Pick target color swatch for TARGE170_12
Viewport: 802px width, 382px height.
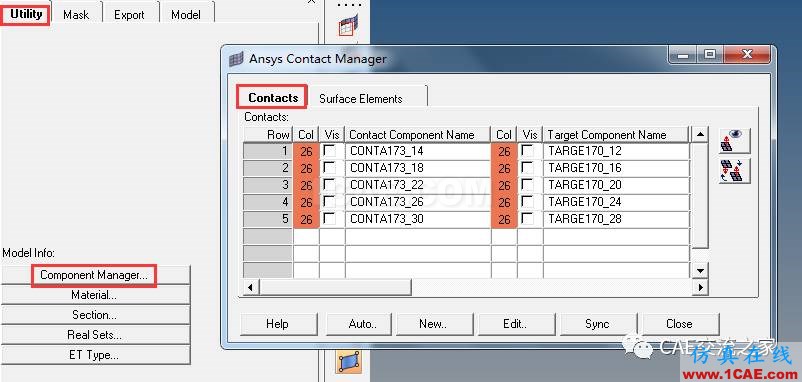coord(504,151)
